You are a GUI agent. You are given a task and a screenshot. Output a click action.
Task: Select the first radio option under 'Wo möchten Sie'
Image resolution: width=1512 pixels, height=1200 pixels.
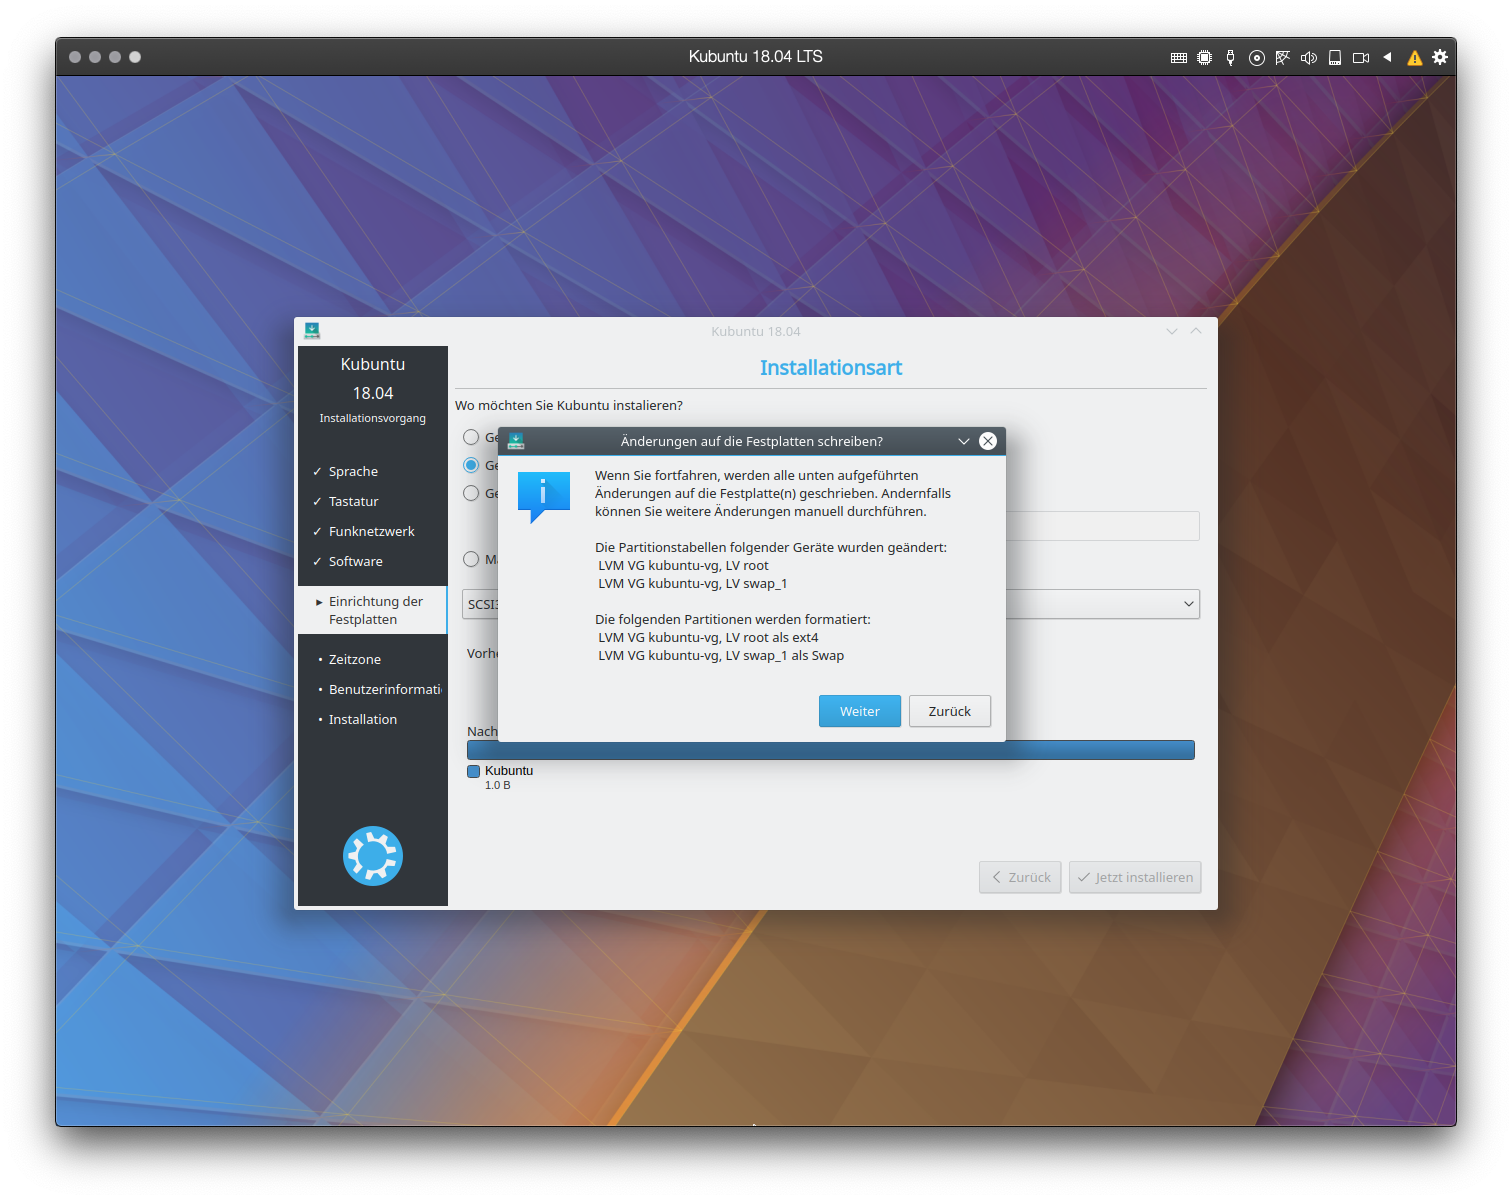(x=471, y=437)
